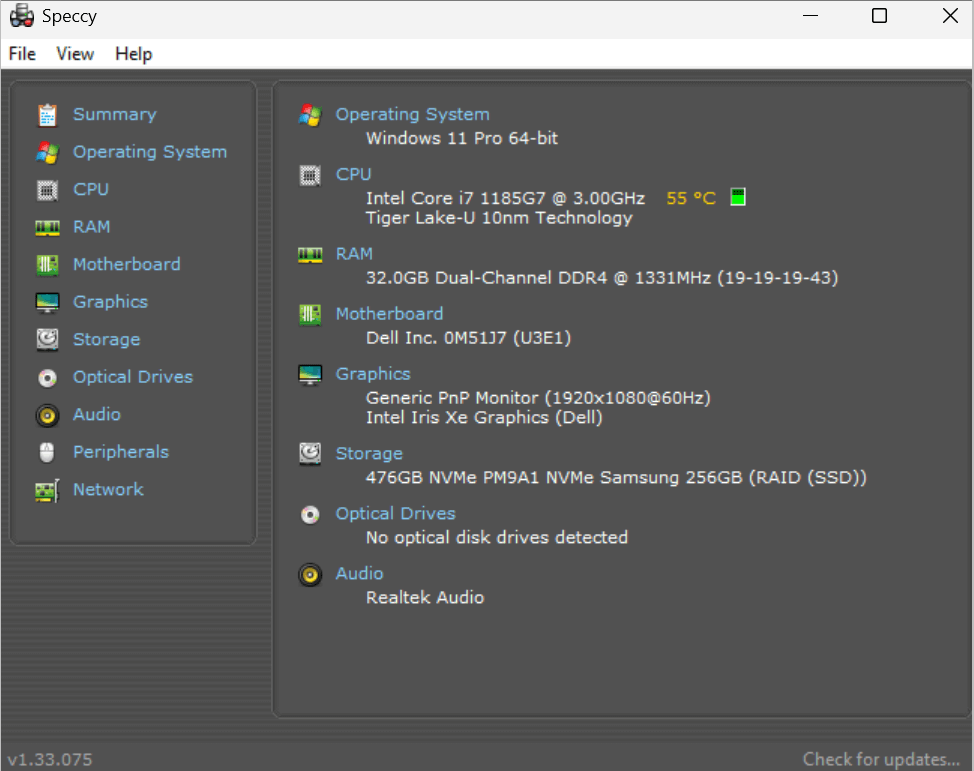Open the File menu
974x771 pixels.
tap(22, 54)
